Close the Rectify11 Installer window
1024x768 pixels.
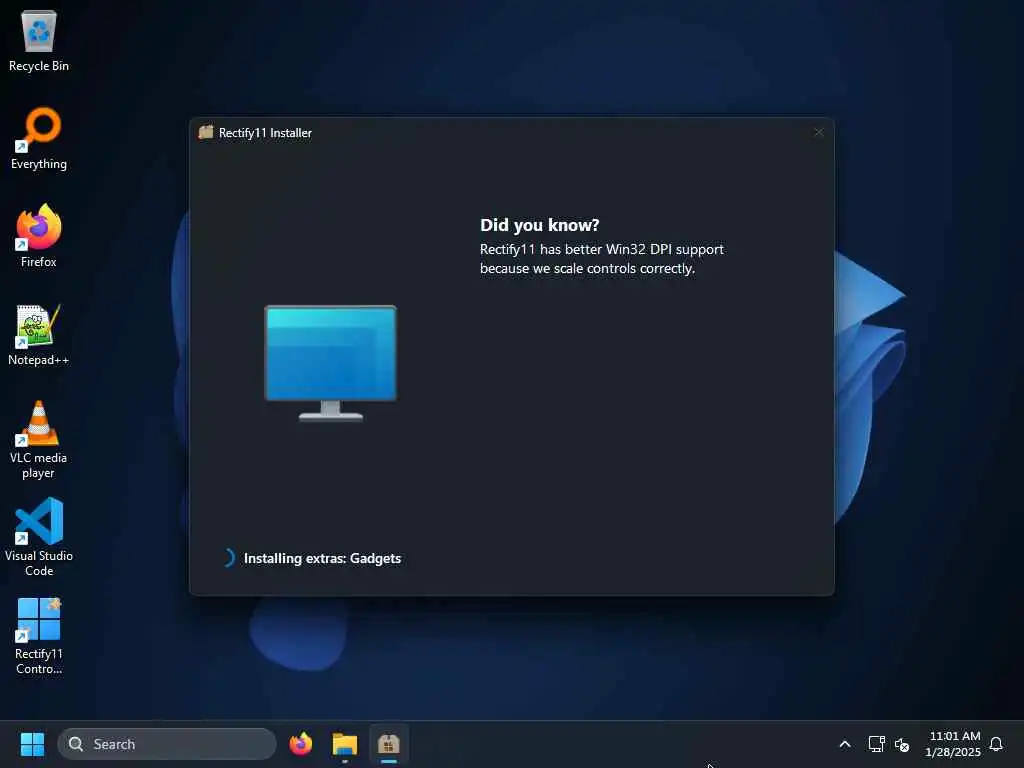[x=818, y=133]
